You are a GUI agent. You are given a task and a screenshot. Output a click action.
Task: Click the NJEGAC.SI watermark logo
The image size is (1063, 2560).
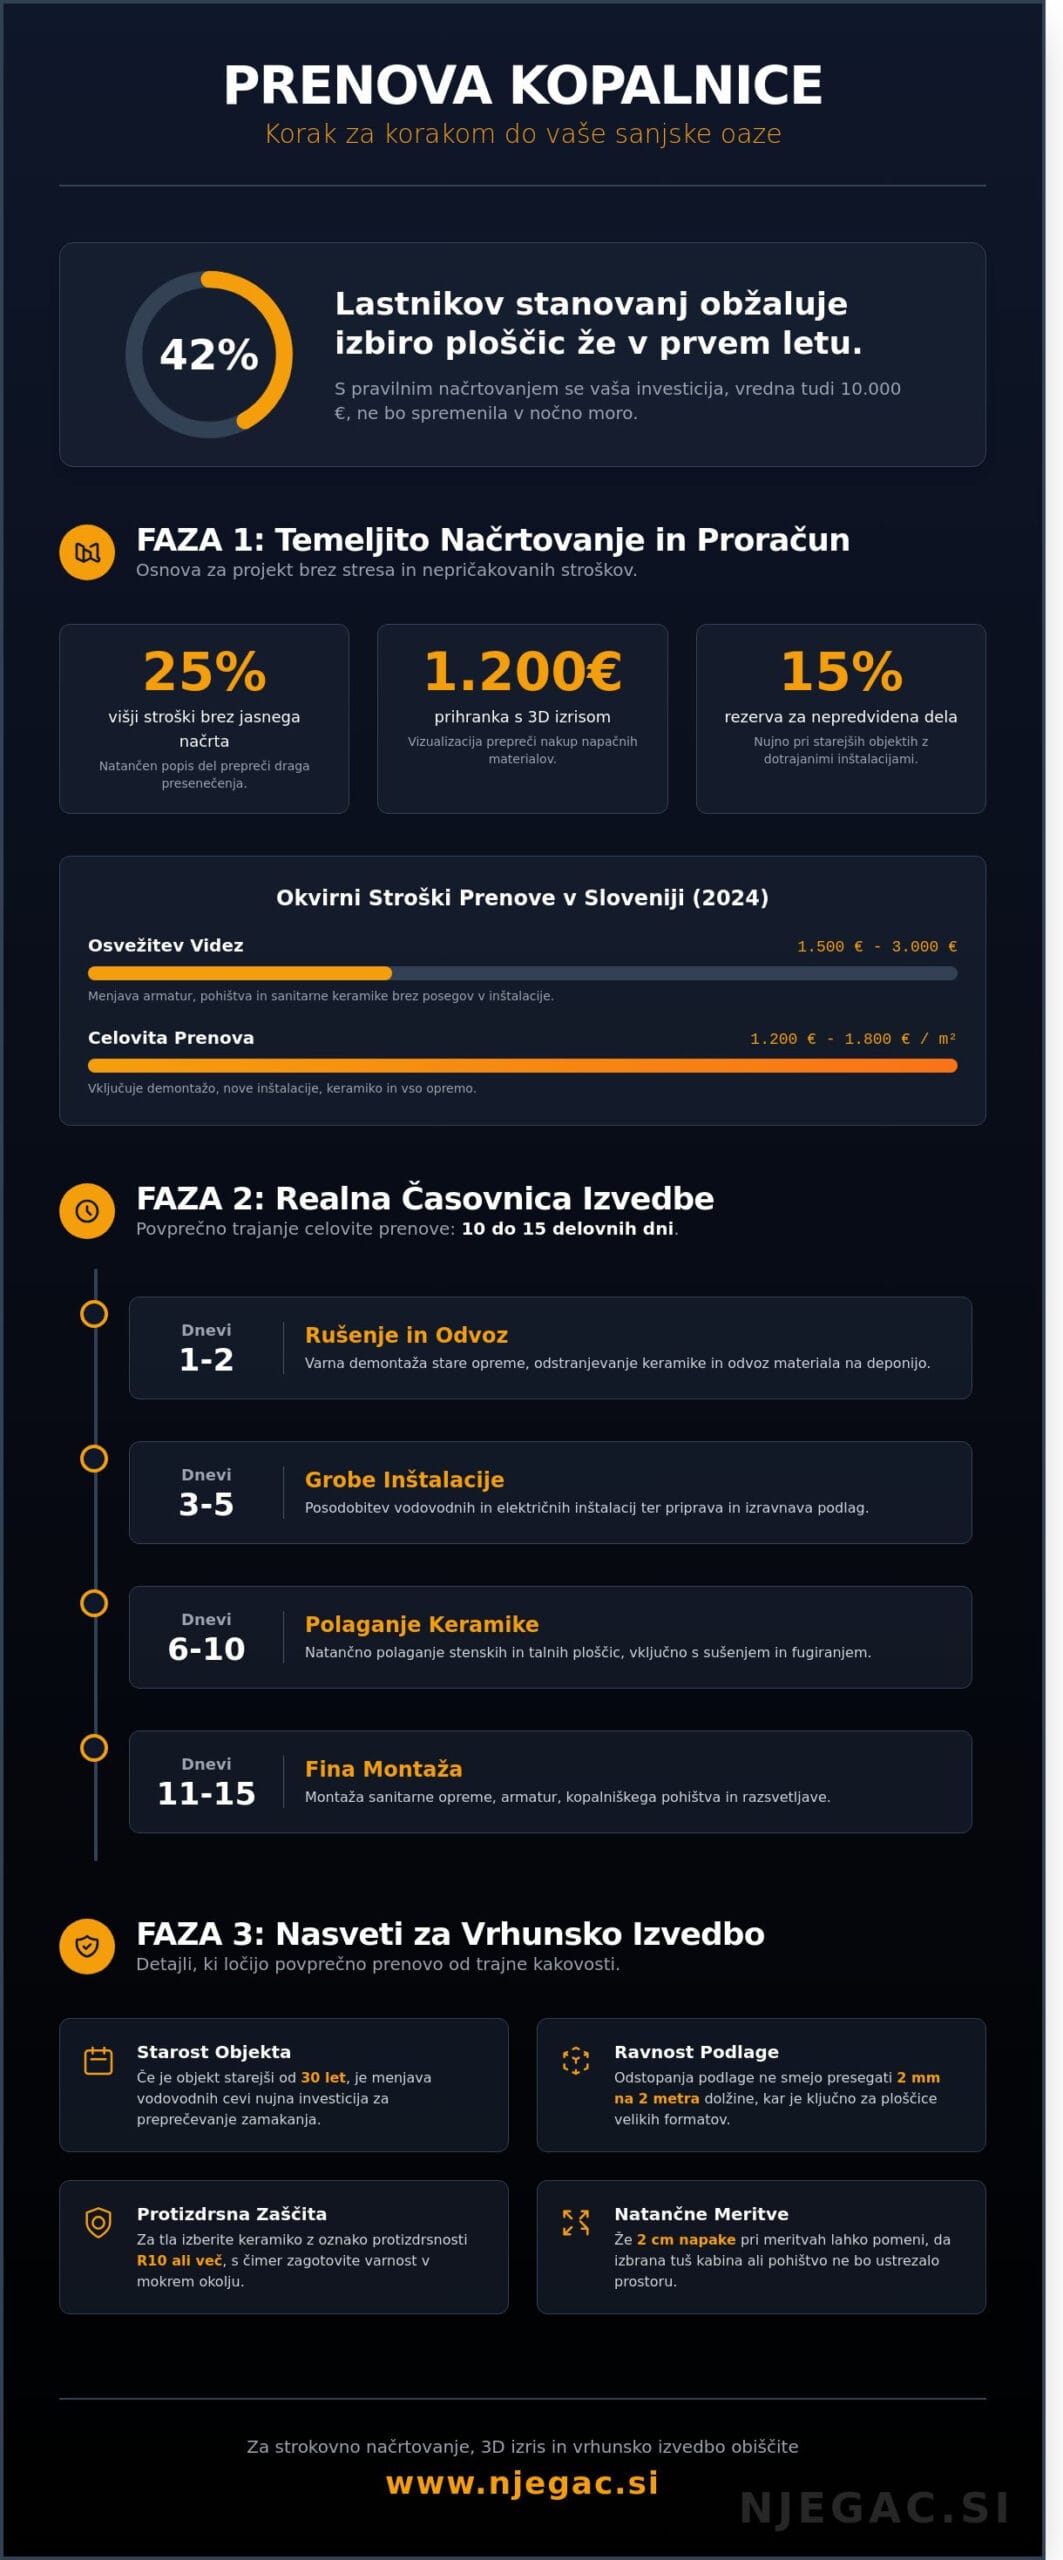(874, 2508)
